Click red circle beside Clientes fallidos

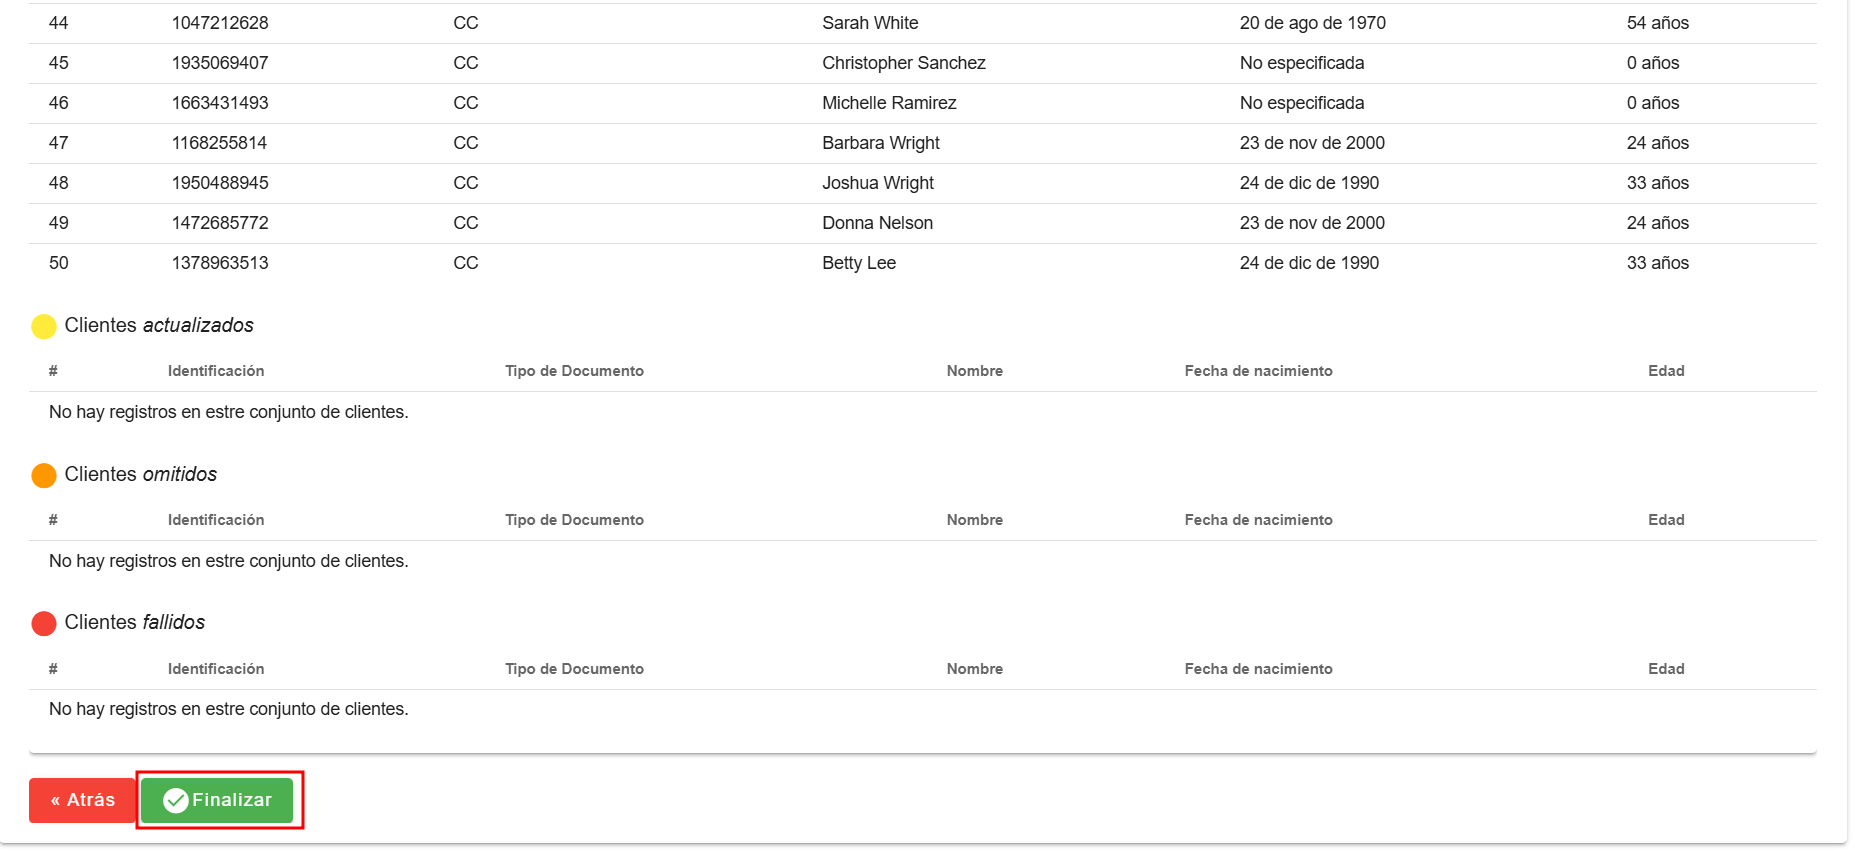point(44,623)
